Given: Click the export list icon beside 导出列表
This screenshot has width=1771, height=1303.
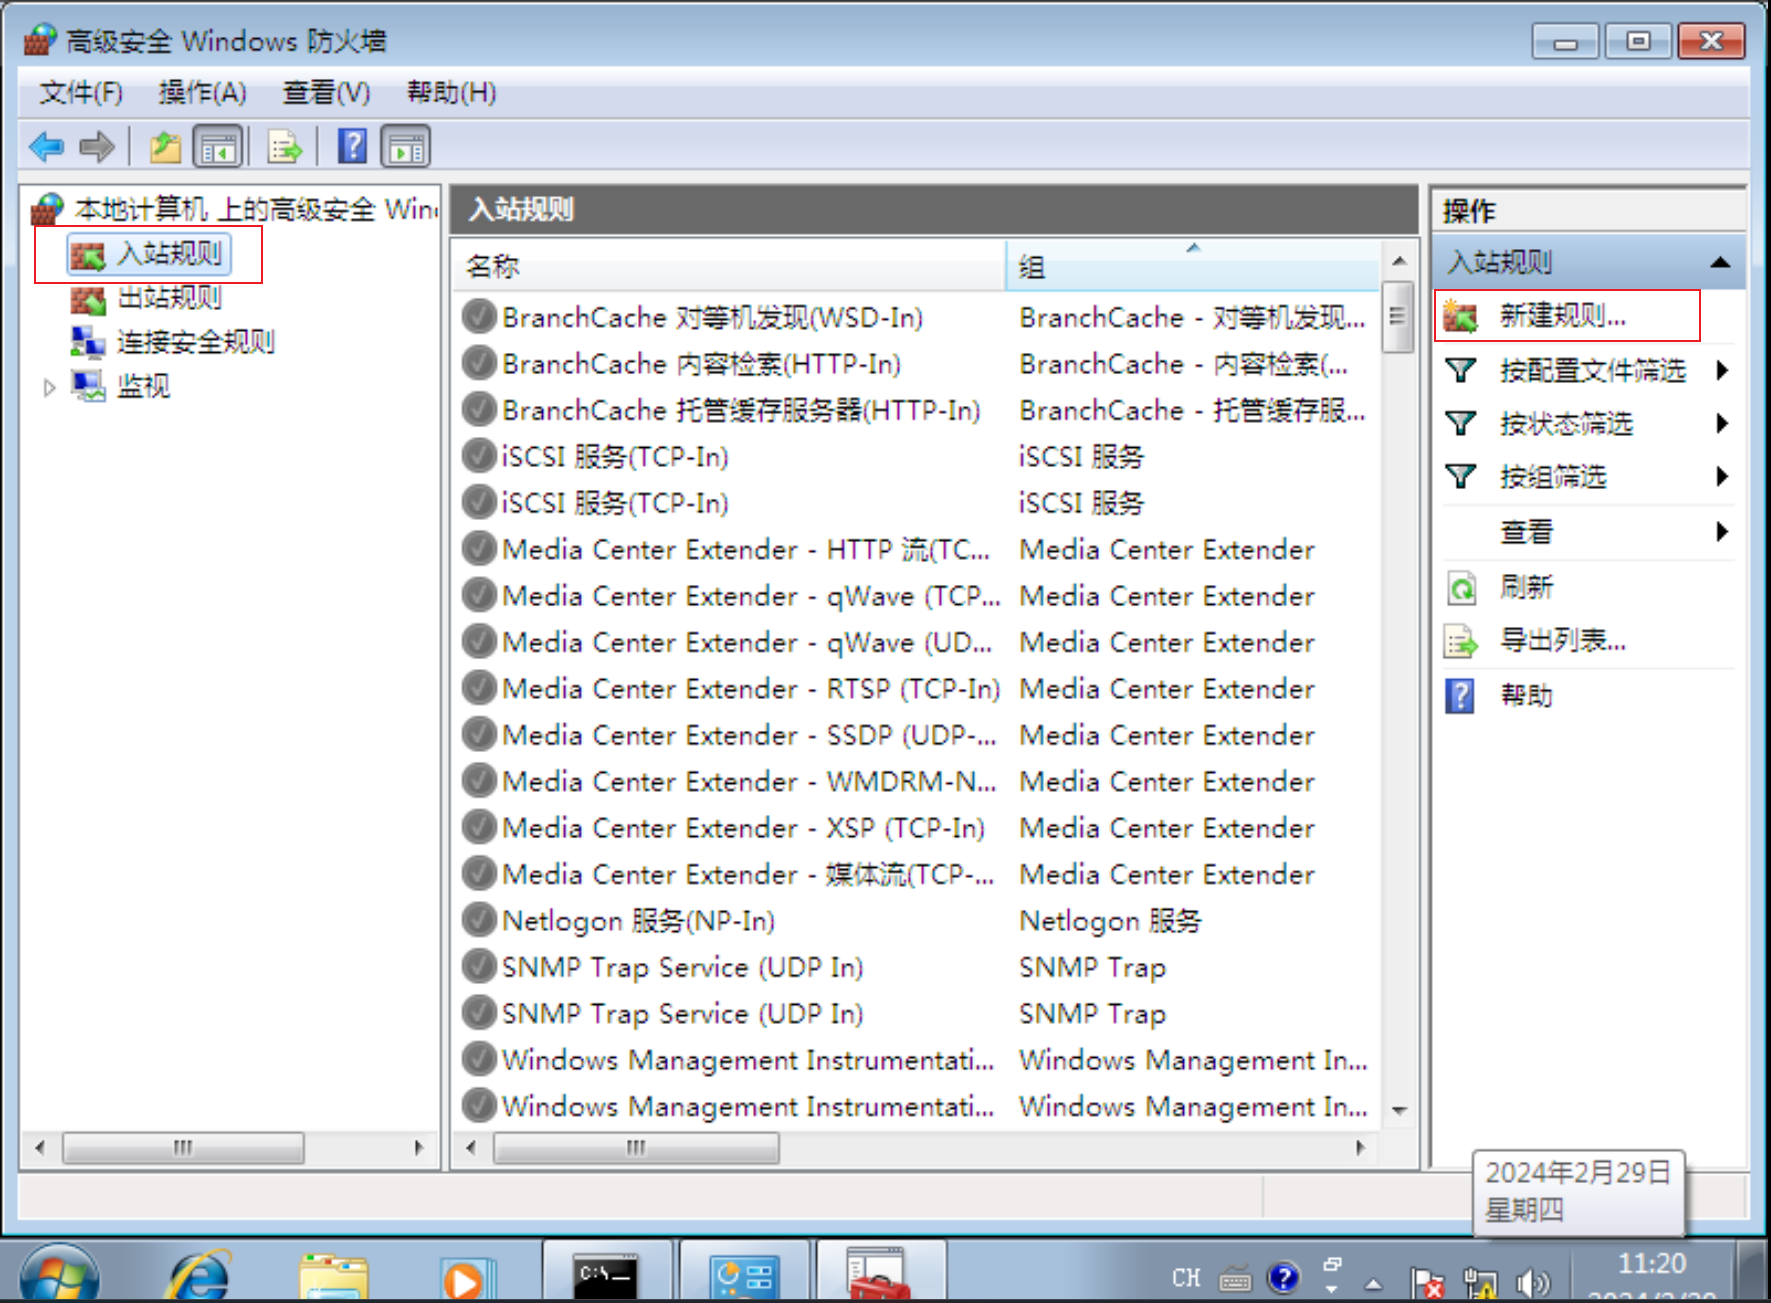Looking at the screenshot, I should [x=1461, y=641].
